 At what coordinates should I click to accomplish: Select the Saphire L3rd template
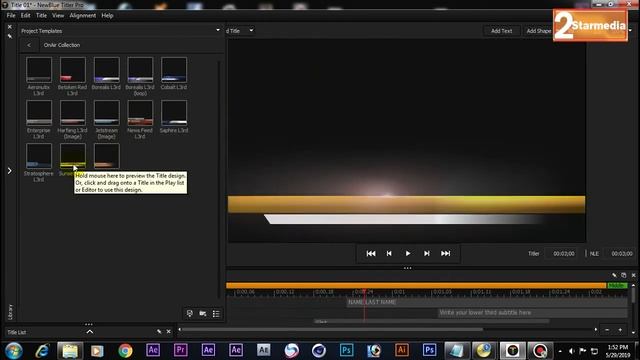(174, 113)
